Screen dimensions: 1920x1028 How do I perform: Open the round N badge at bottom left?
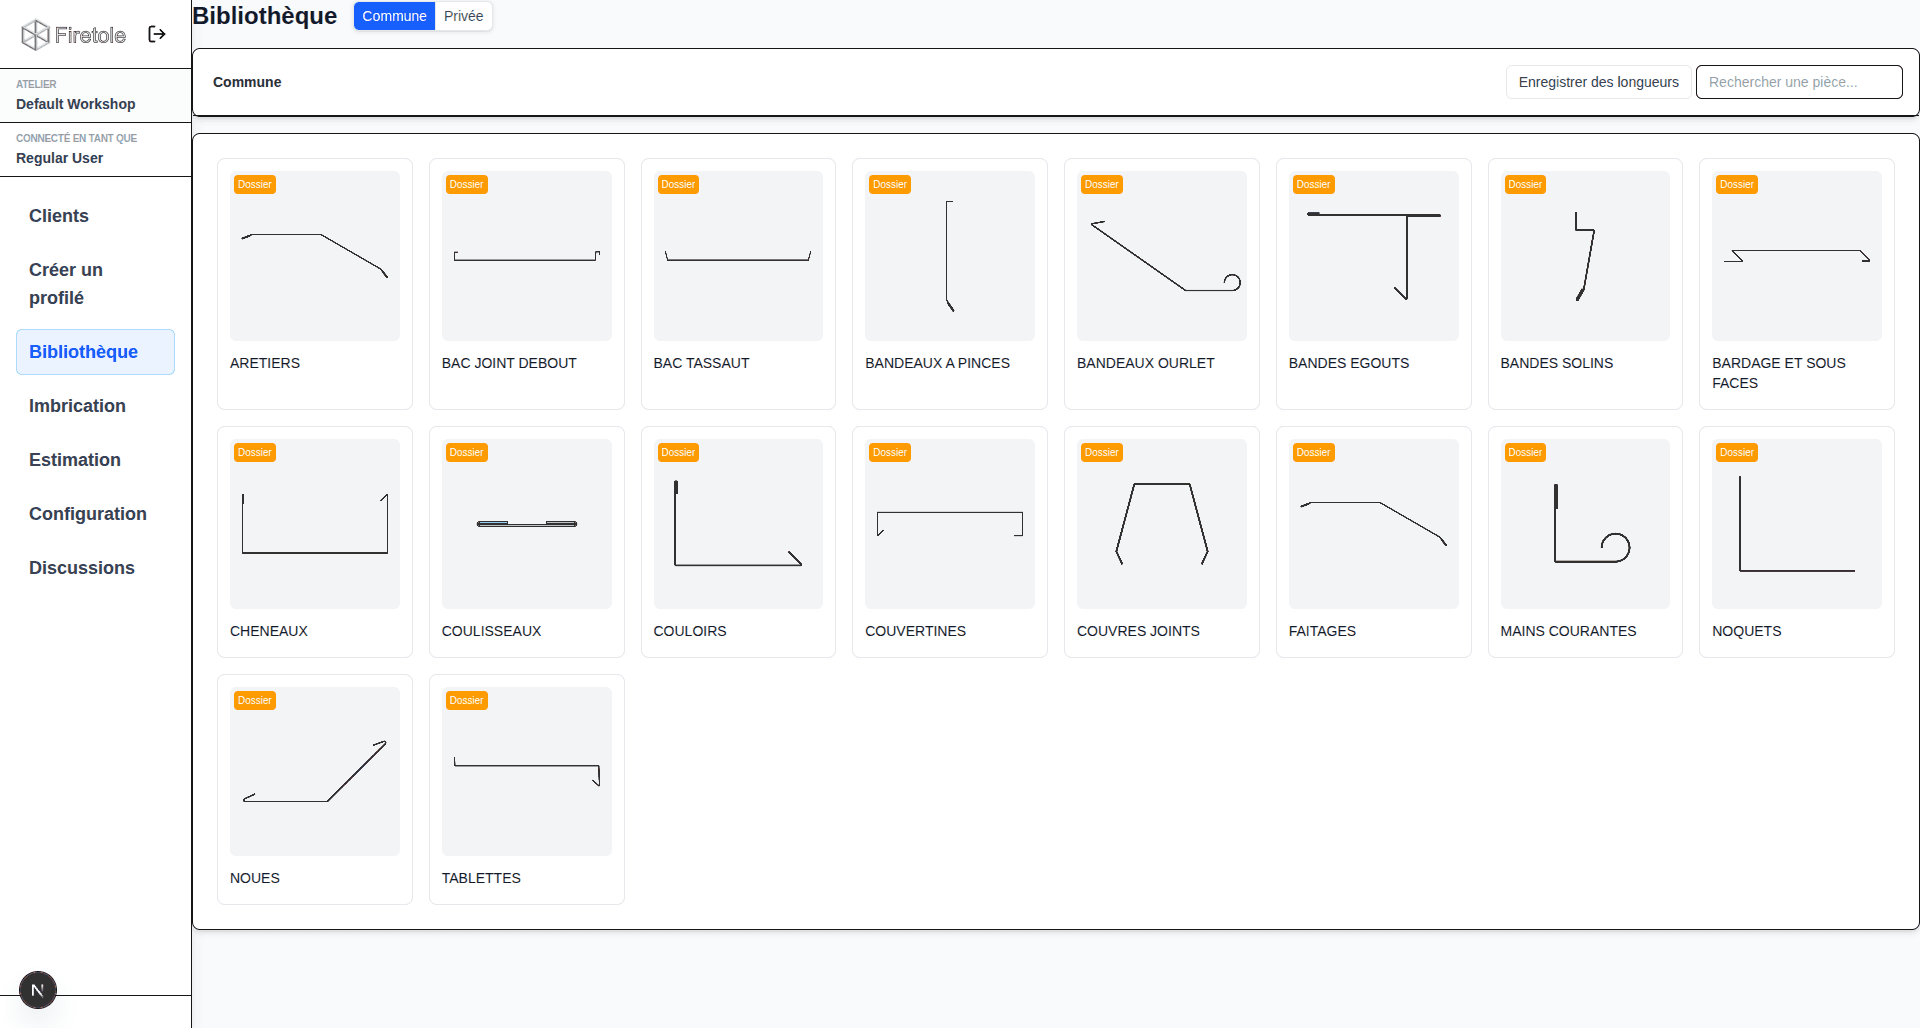point(38,990)
